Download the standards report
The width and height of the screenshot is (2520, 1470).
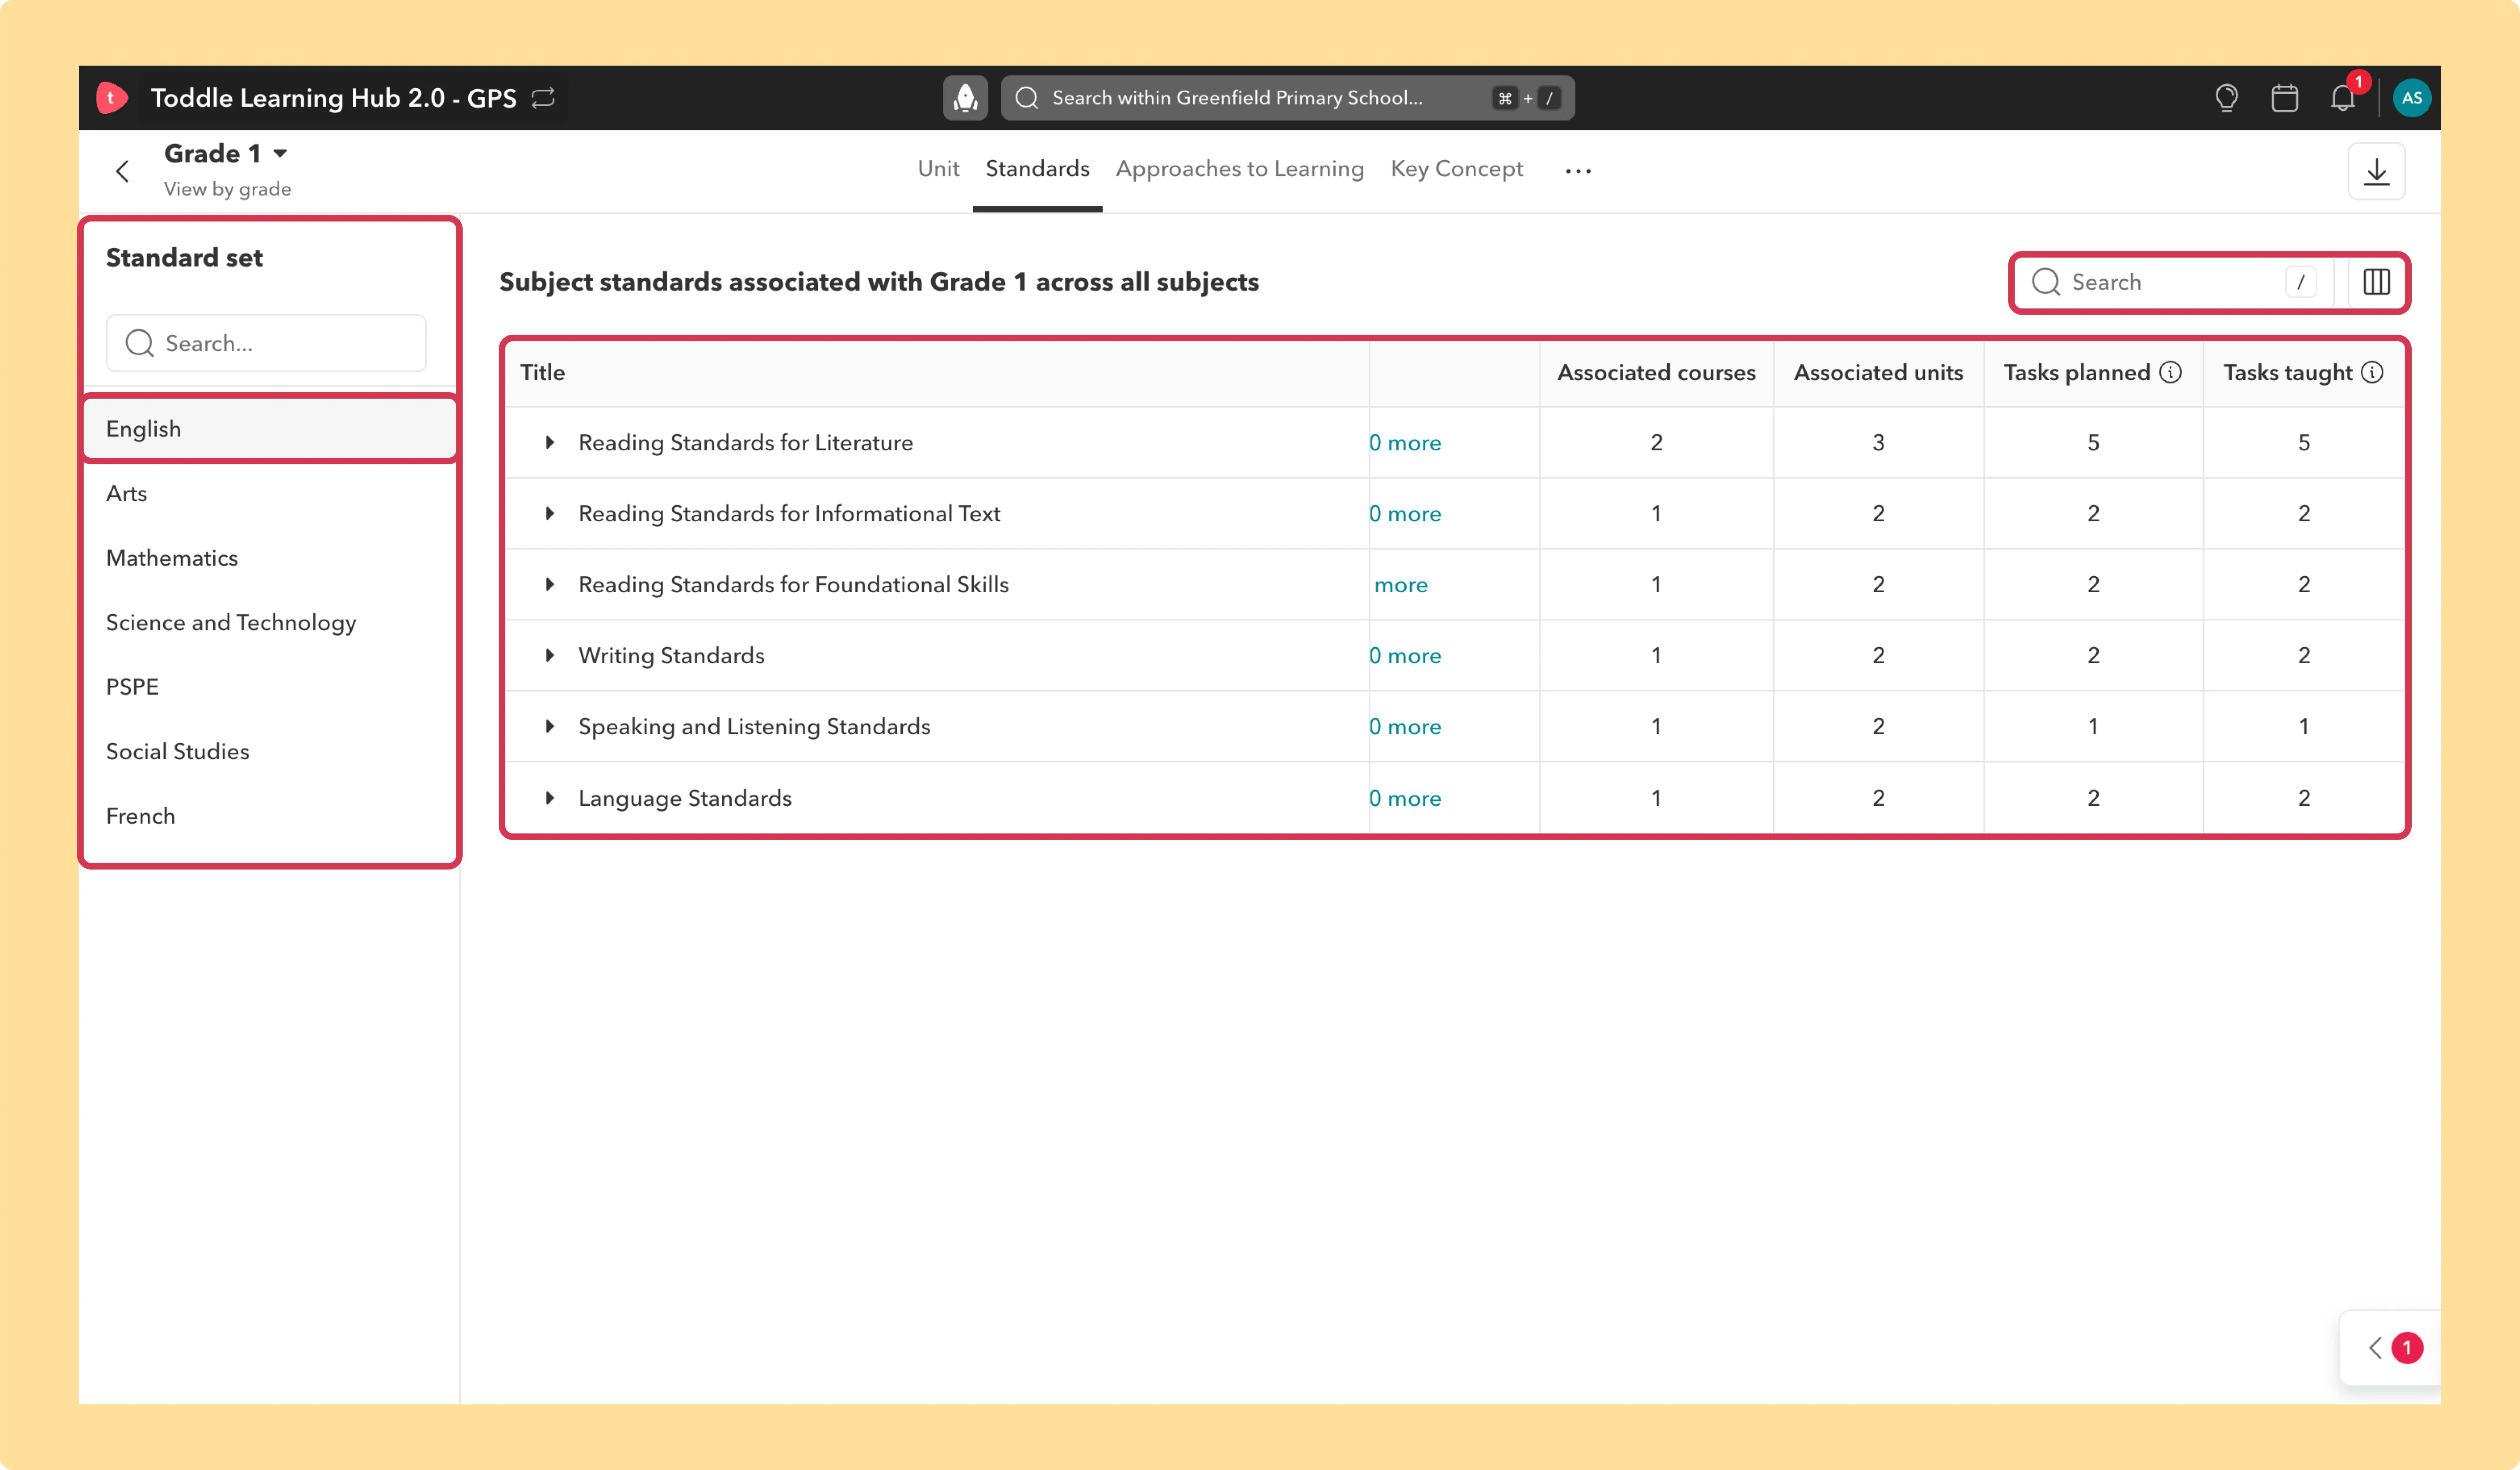click(2376, 171)
